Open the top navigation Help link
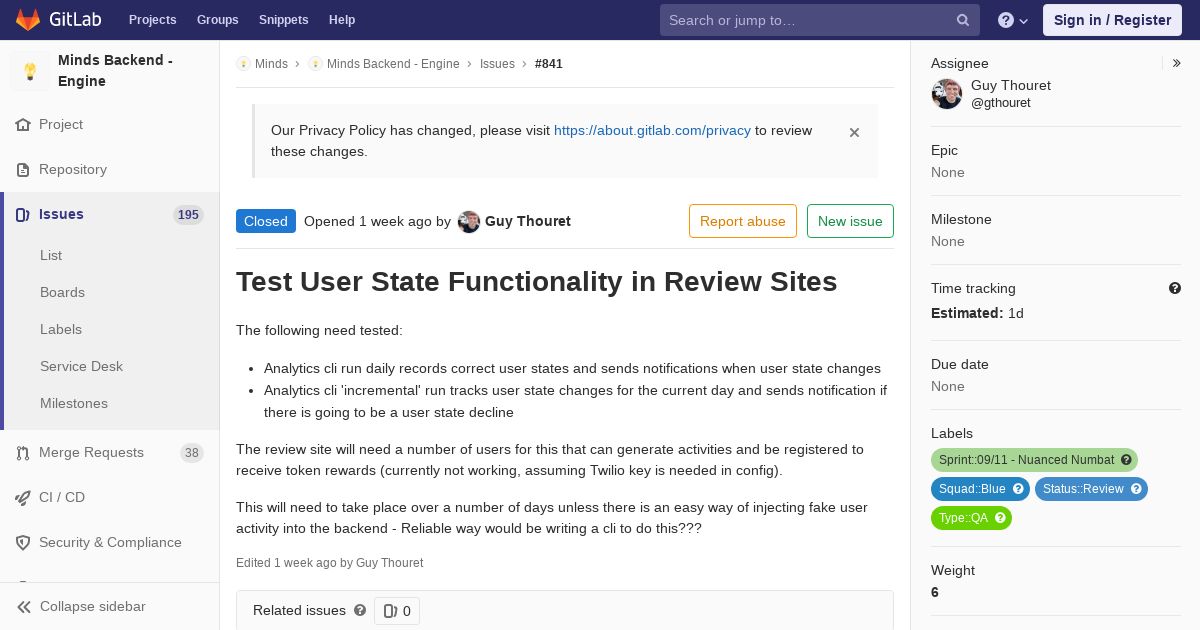This screenshot has height=630, width=1200. point(342,20)
